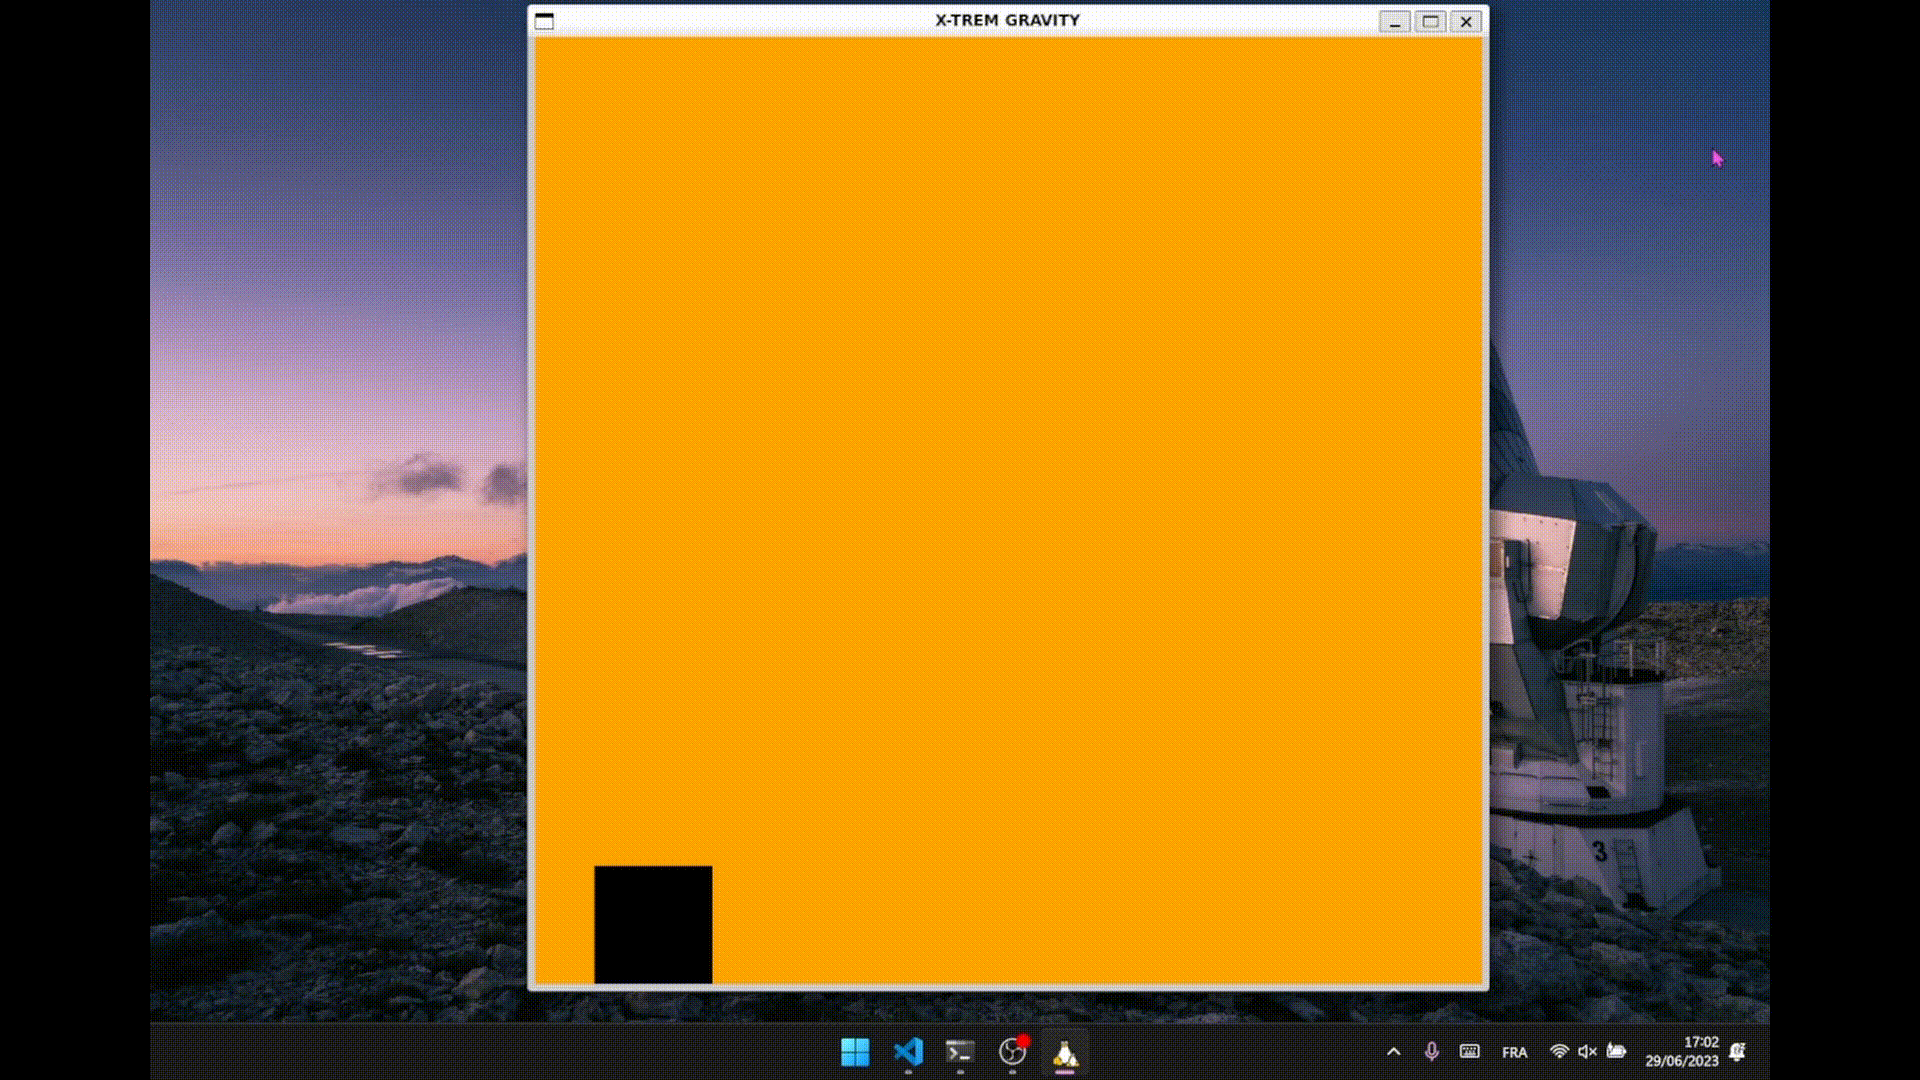Open the notification bell icon
Viewport: 1920px width, 1080px height.
(x=1738, y=1052)
